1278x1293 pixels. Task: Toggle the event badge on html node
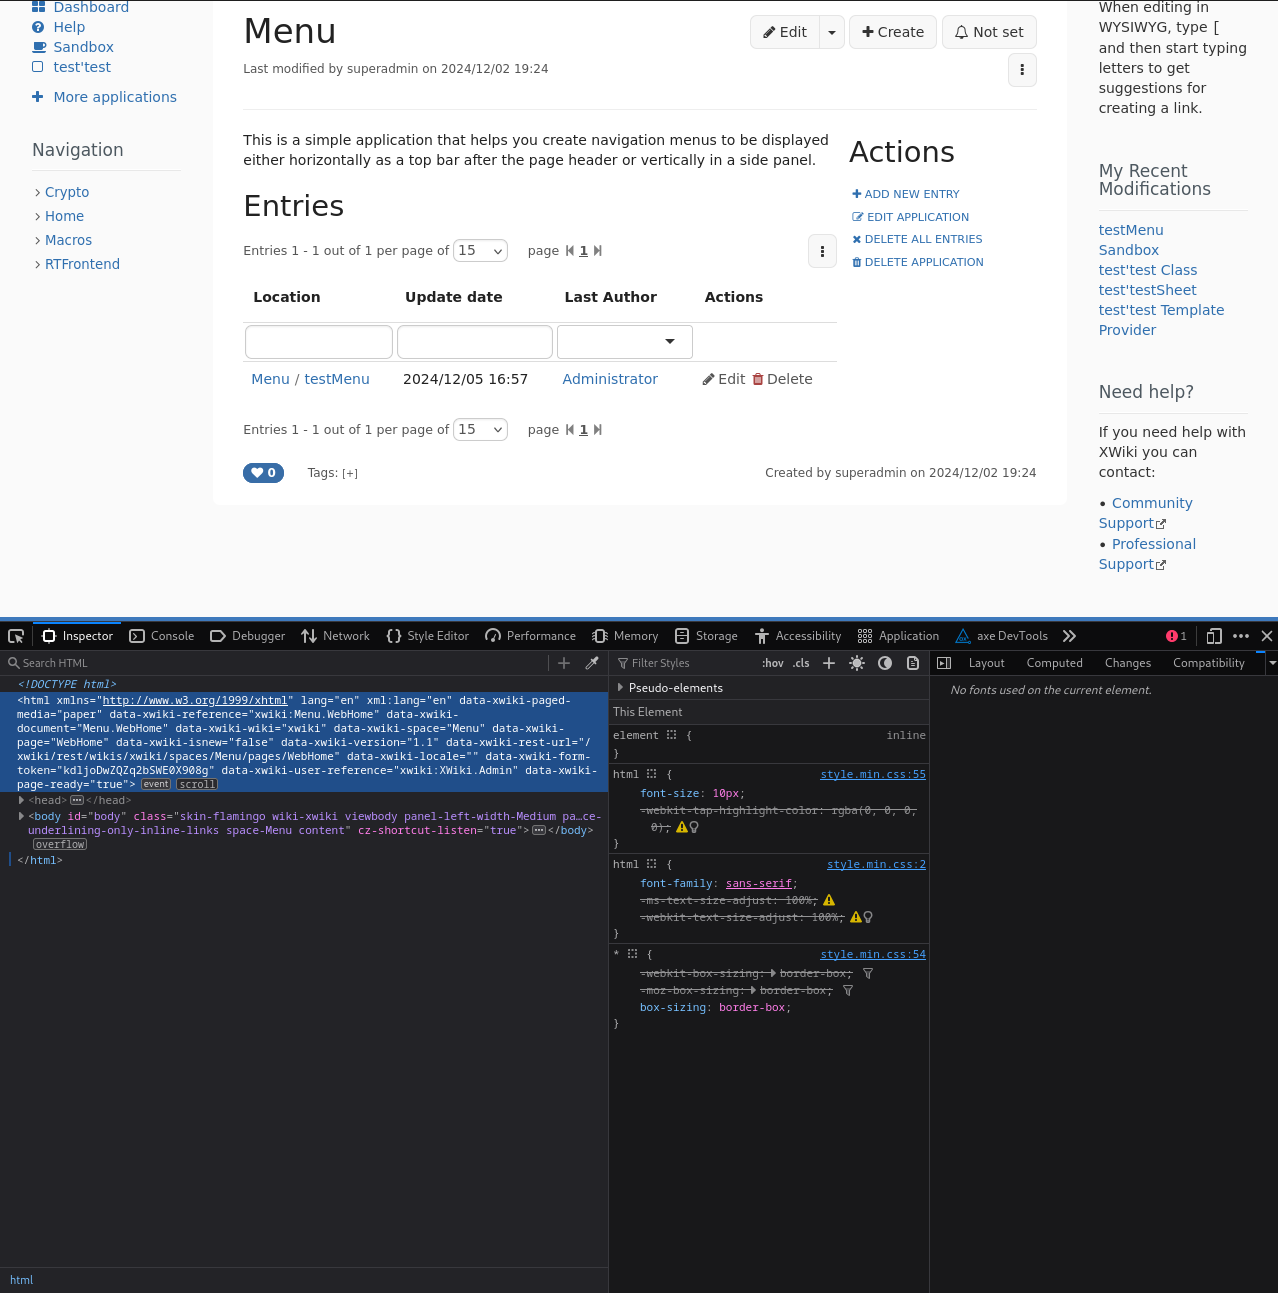coord(156,784)
